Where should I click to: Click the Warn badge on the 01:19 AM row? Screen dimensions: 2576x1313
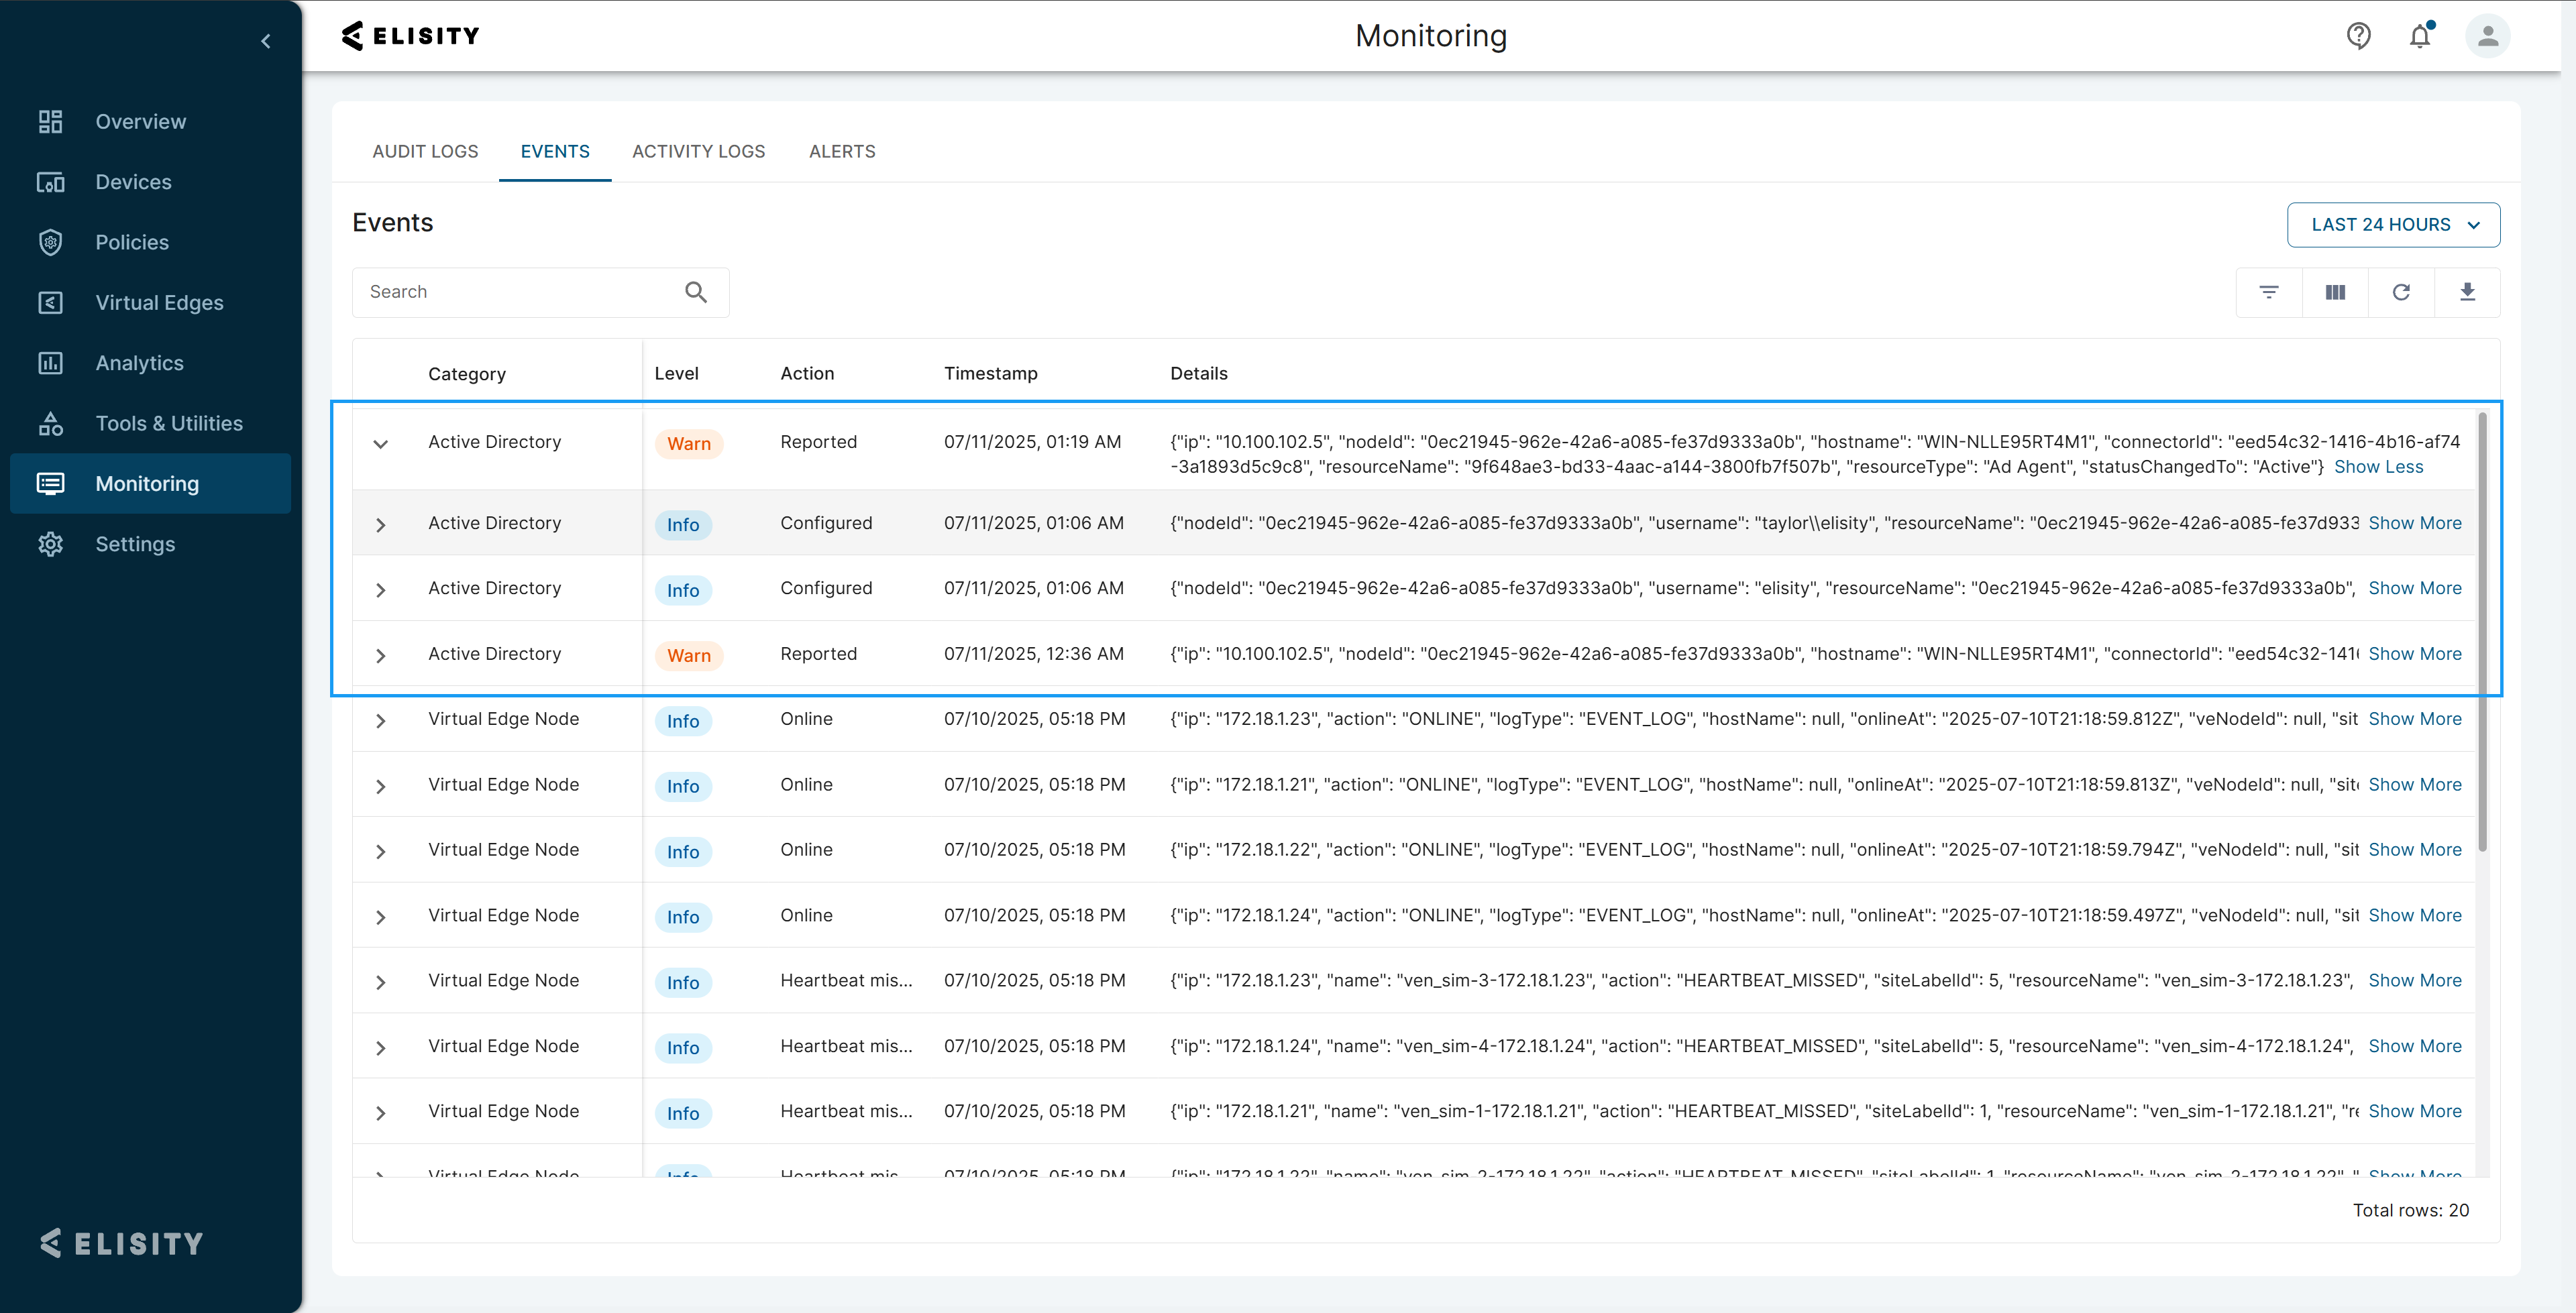point(689,444)
